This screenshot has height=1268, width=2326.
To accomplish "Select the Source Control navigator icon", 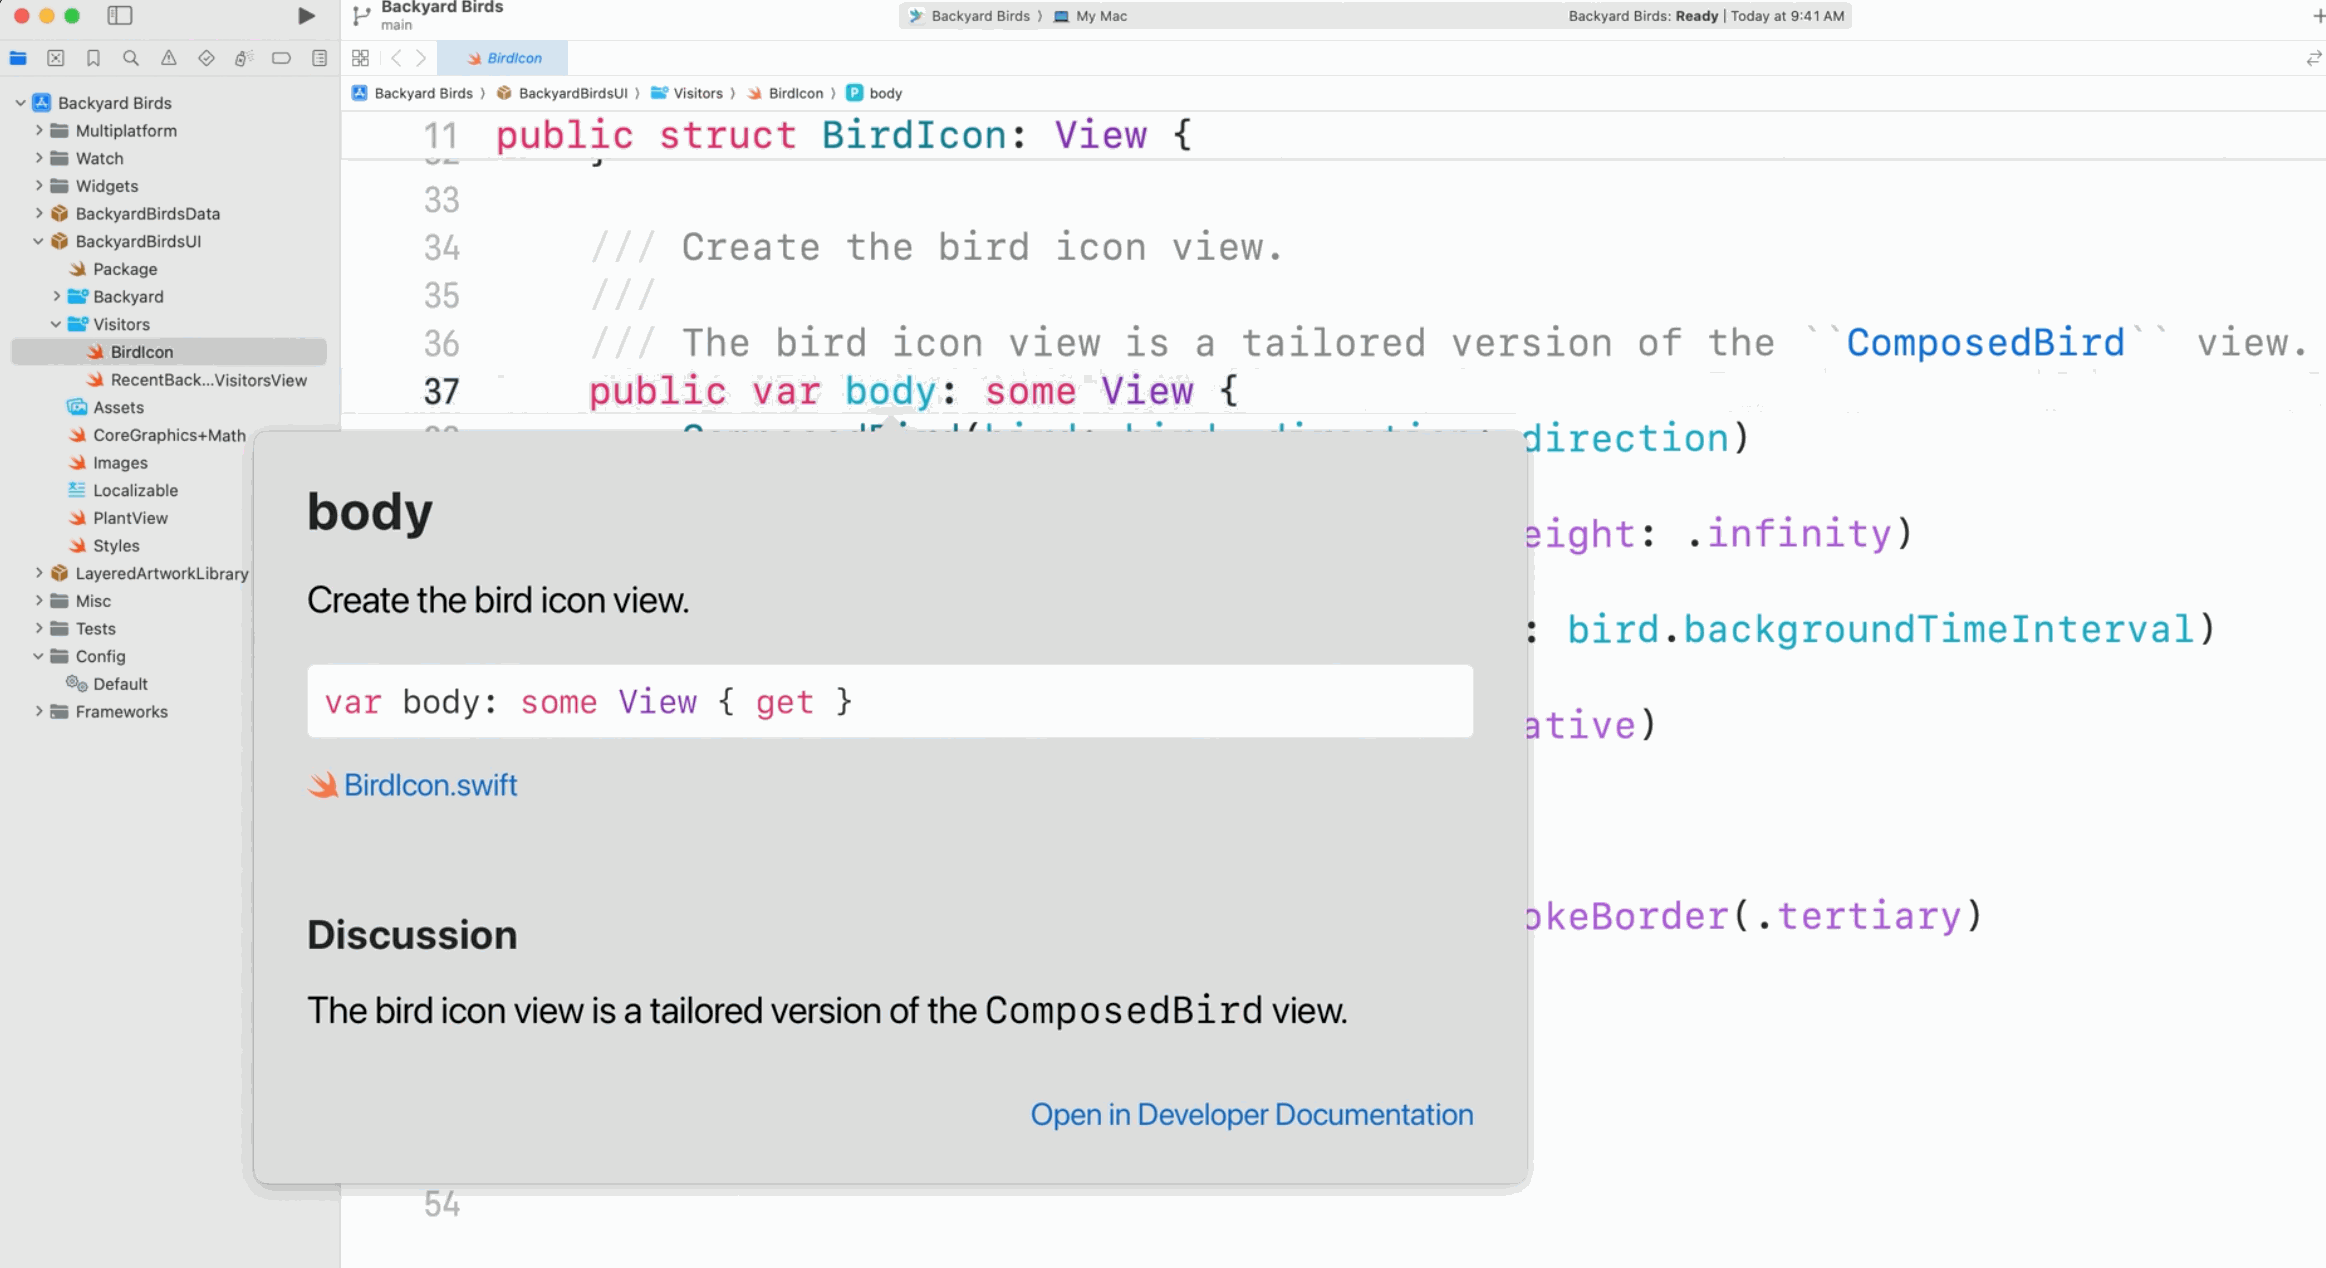I will click(58, 59).
